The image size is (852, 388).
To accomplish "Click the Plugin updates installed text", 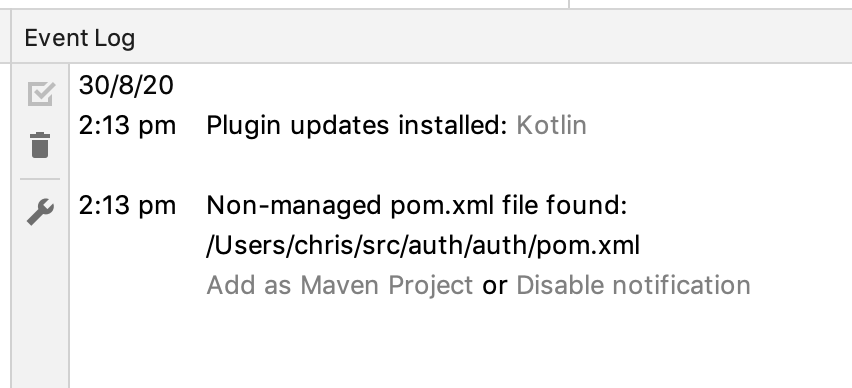I will point(356,126).
